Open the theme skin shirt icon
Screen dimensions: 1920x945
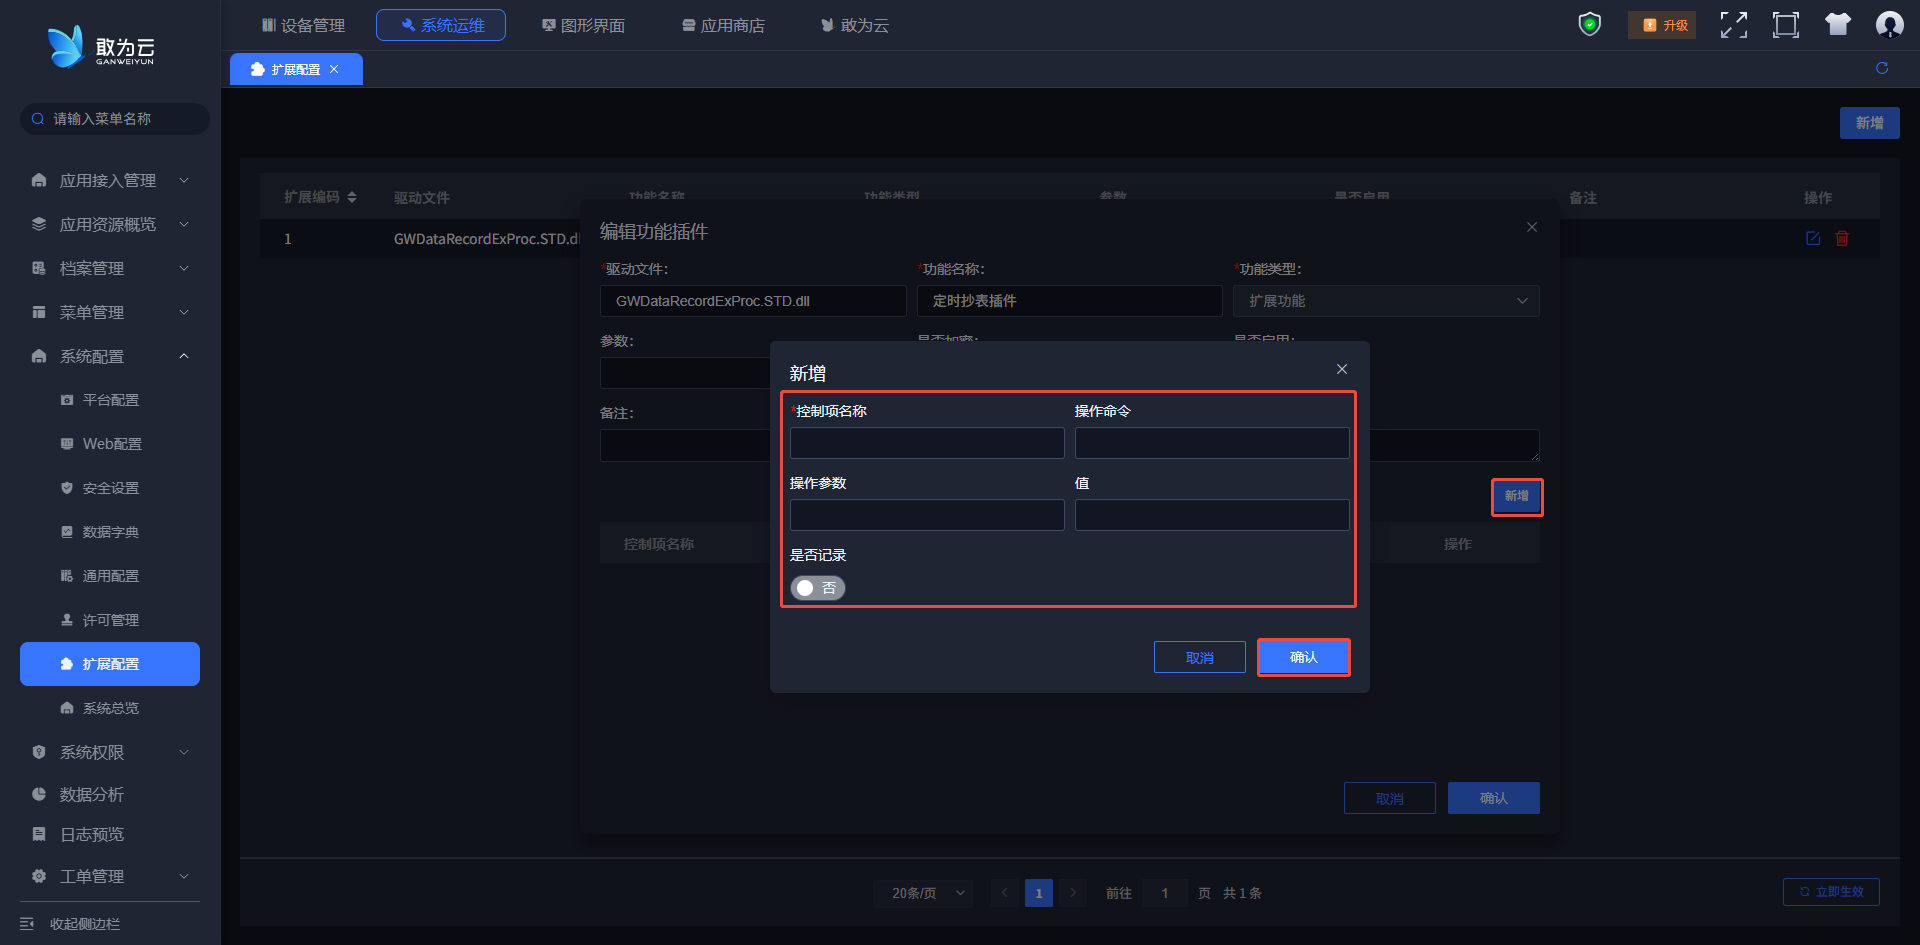tap(1837, 25)
